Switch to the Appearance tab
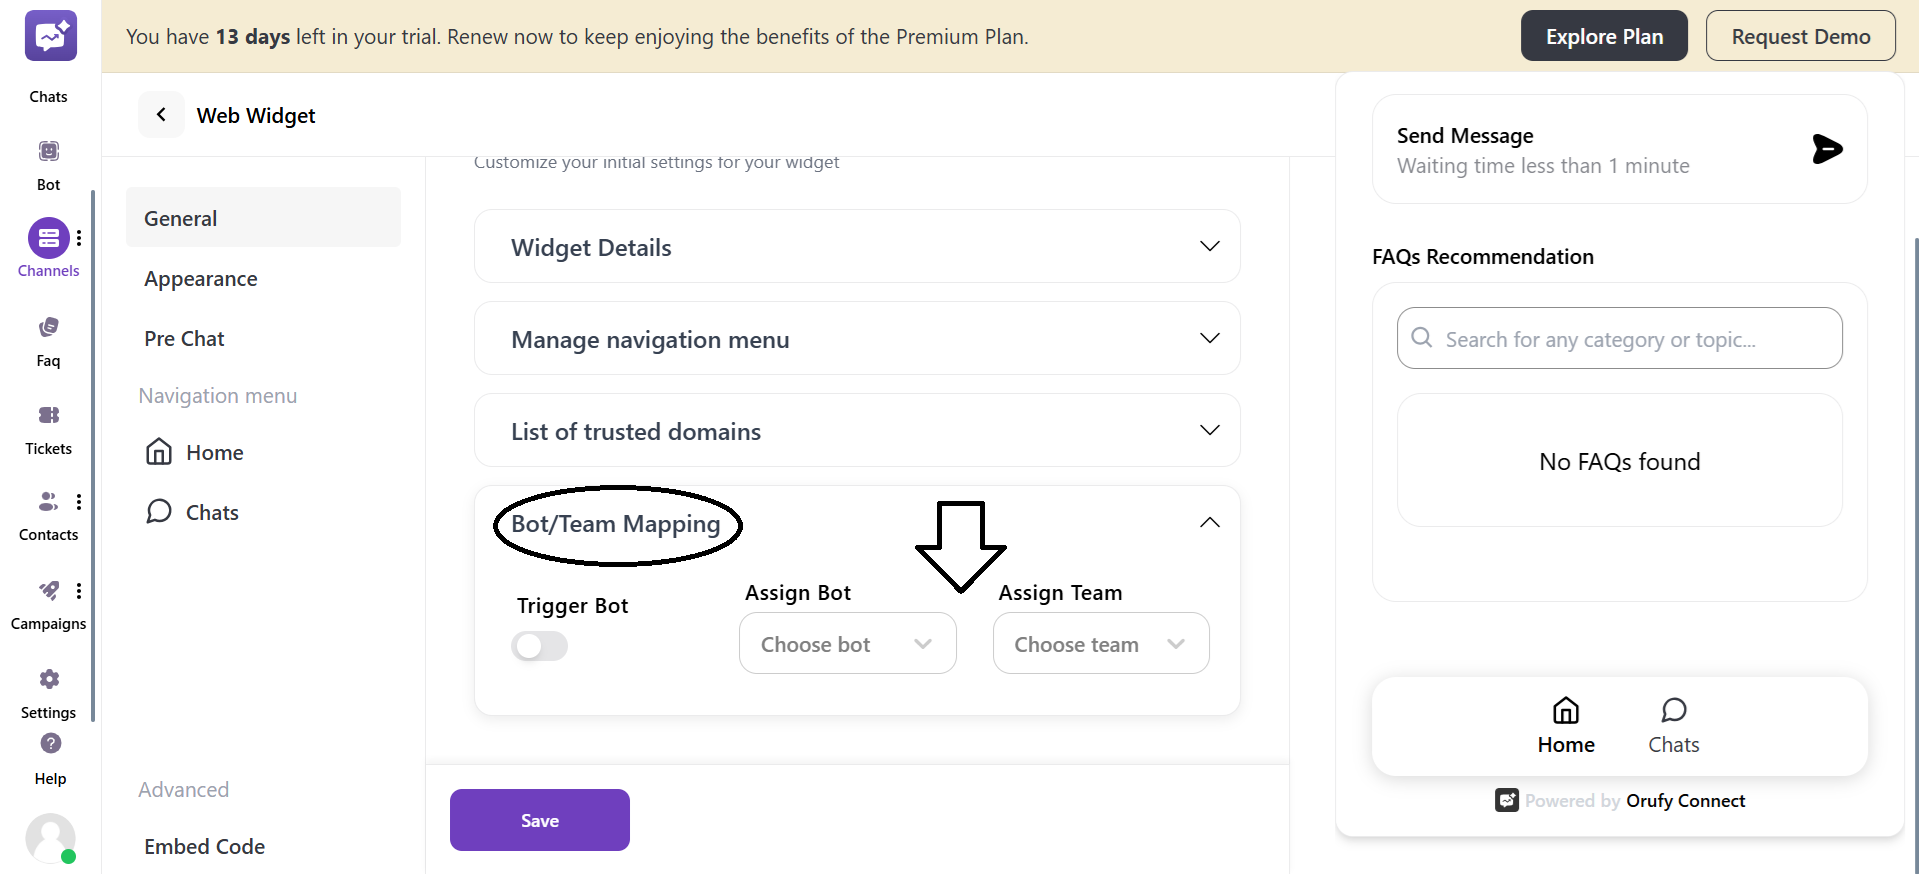 click(x=201, y=279)
